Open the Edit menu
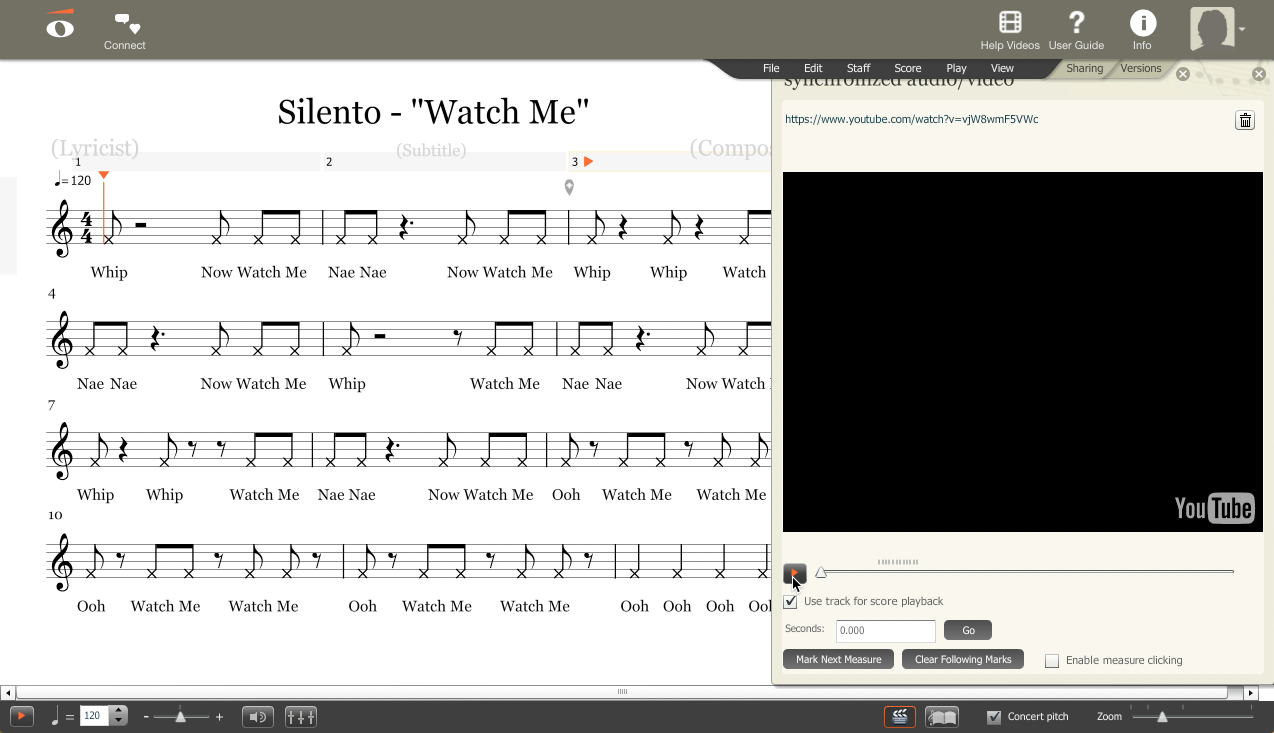The height and width of the screenshot is (733, 1274). (x=813, y=69)
